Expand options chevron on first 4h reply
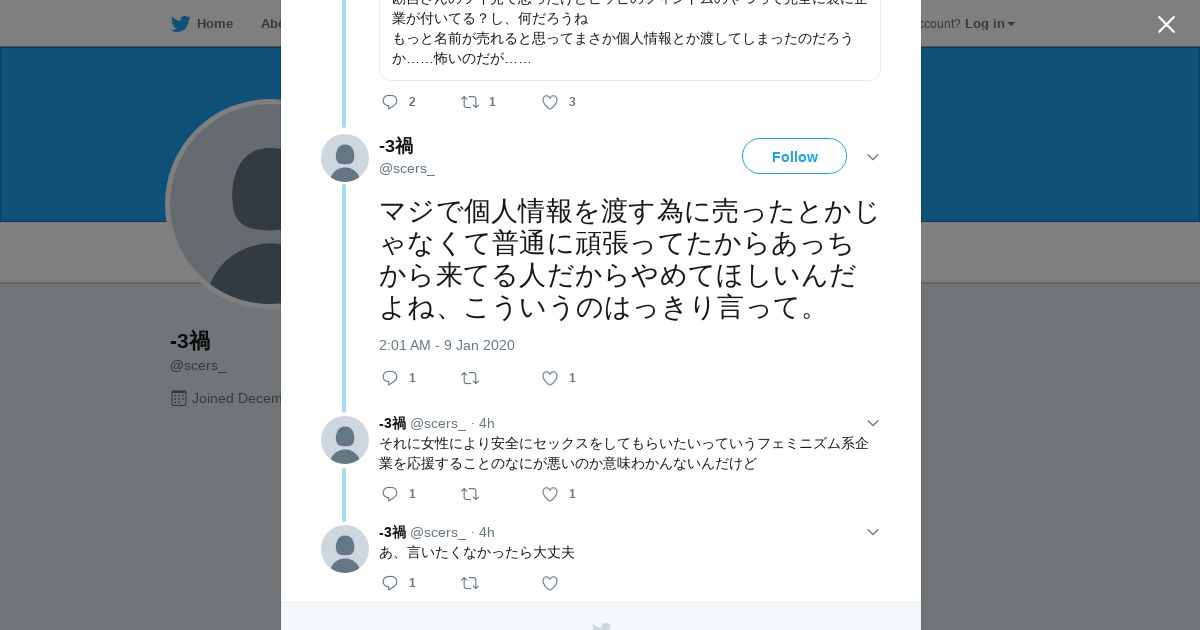This screenshot has height=630, width=1200. click(873, 423)
